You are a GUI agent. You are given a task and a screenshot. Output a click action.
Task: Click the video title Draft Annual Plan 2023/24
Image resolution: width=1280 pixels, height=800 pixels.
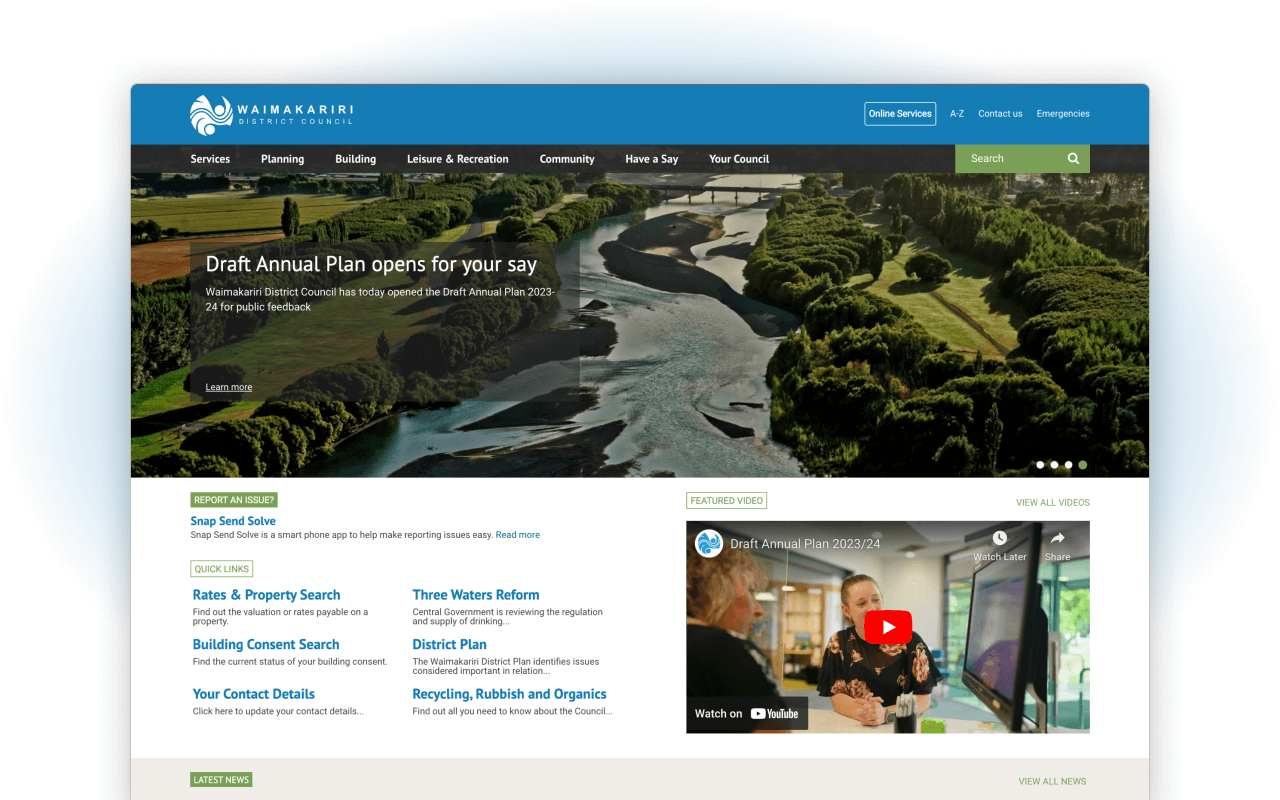pyautogui.click(x=806, y=544)
